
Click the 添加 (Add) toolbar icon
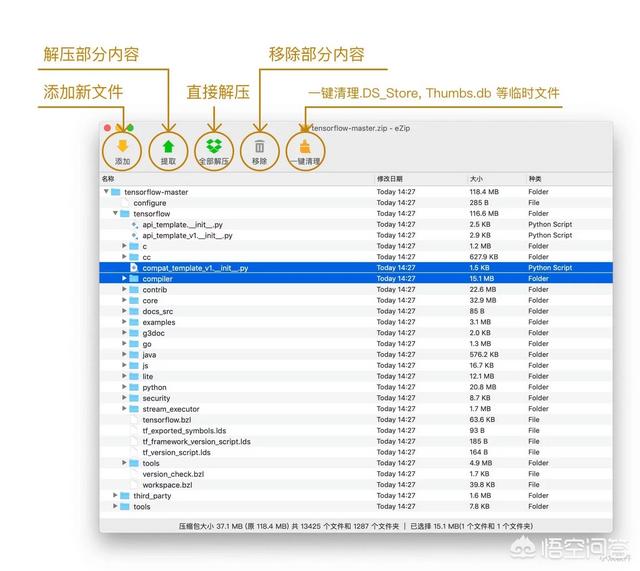pos(122,146)
